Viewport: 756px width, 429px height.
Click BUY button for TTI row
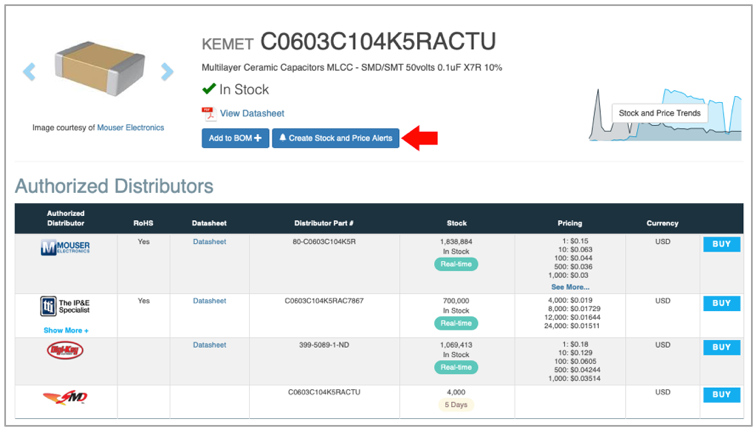[721, 303]
